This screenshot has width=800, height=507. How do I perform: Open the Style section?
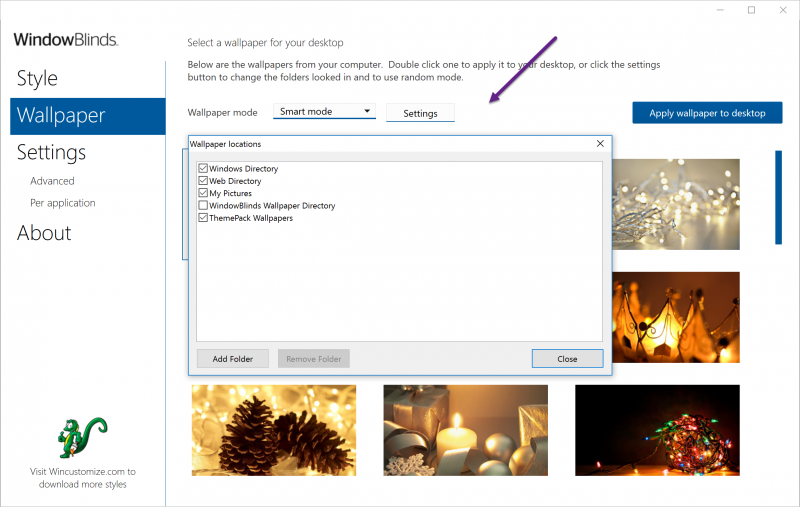point(37,78)
